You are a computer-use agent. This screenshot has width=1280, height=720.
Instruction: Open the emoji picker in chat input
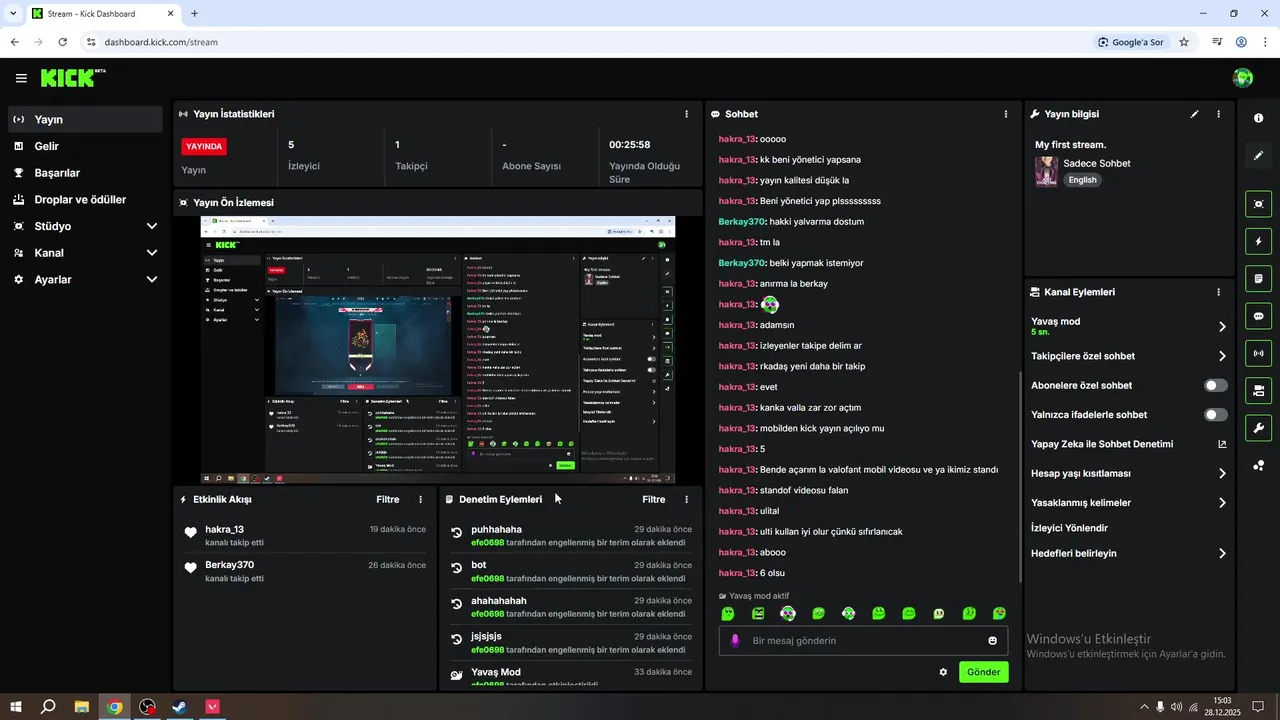(x=992, y=641)
